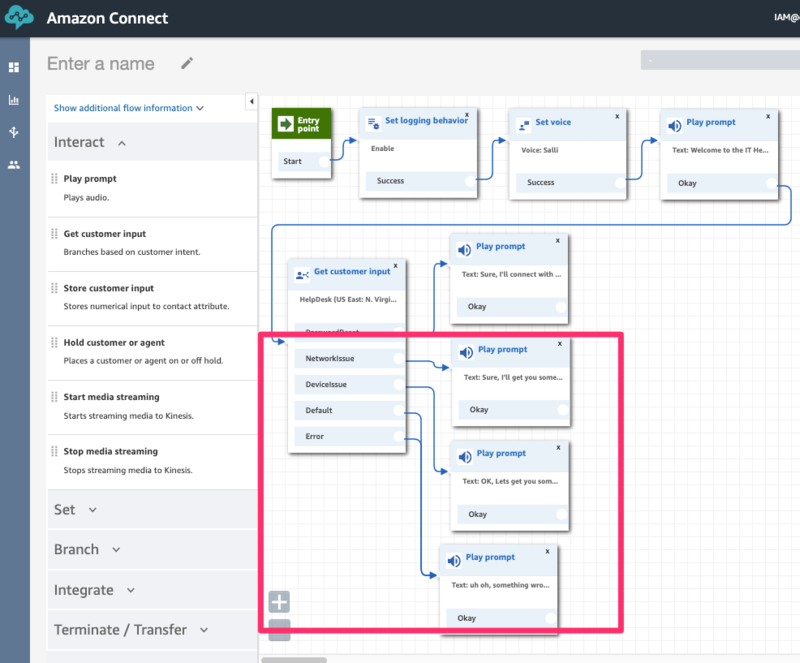Click the Amazon Connect cloud logo
This screenshot has height=663, width=800.
click(x=19, y=18)
